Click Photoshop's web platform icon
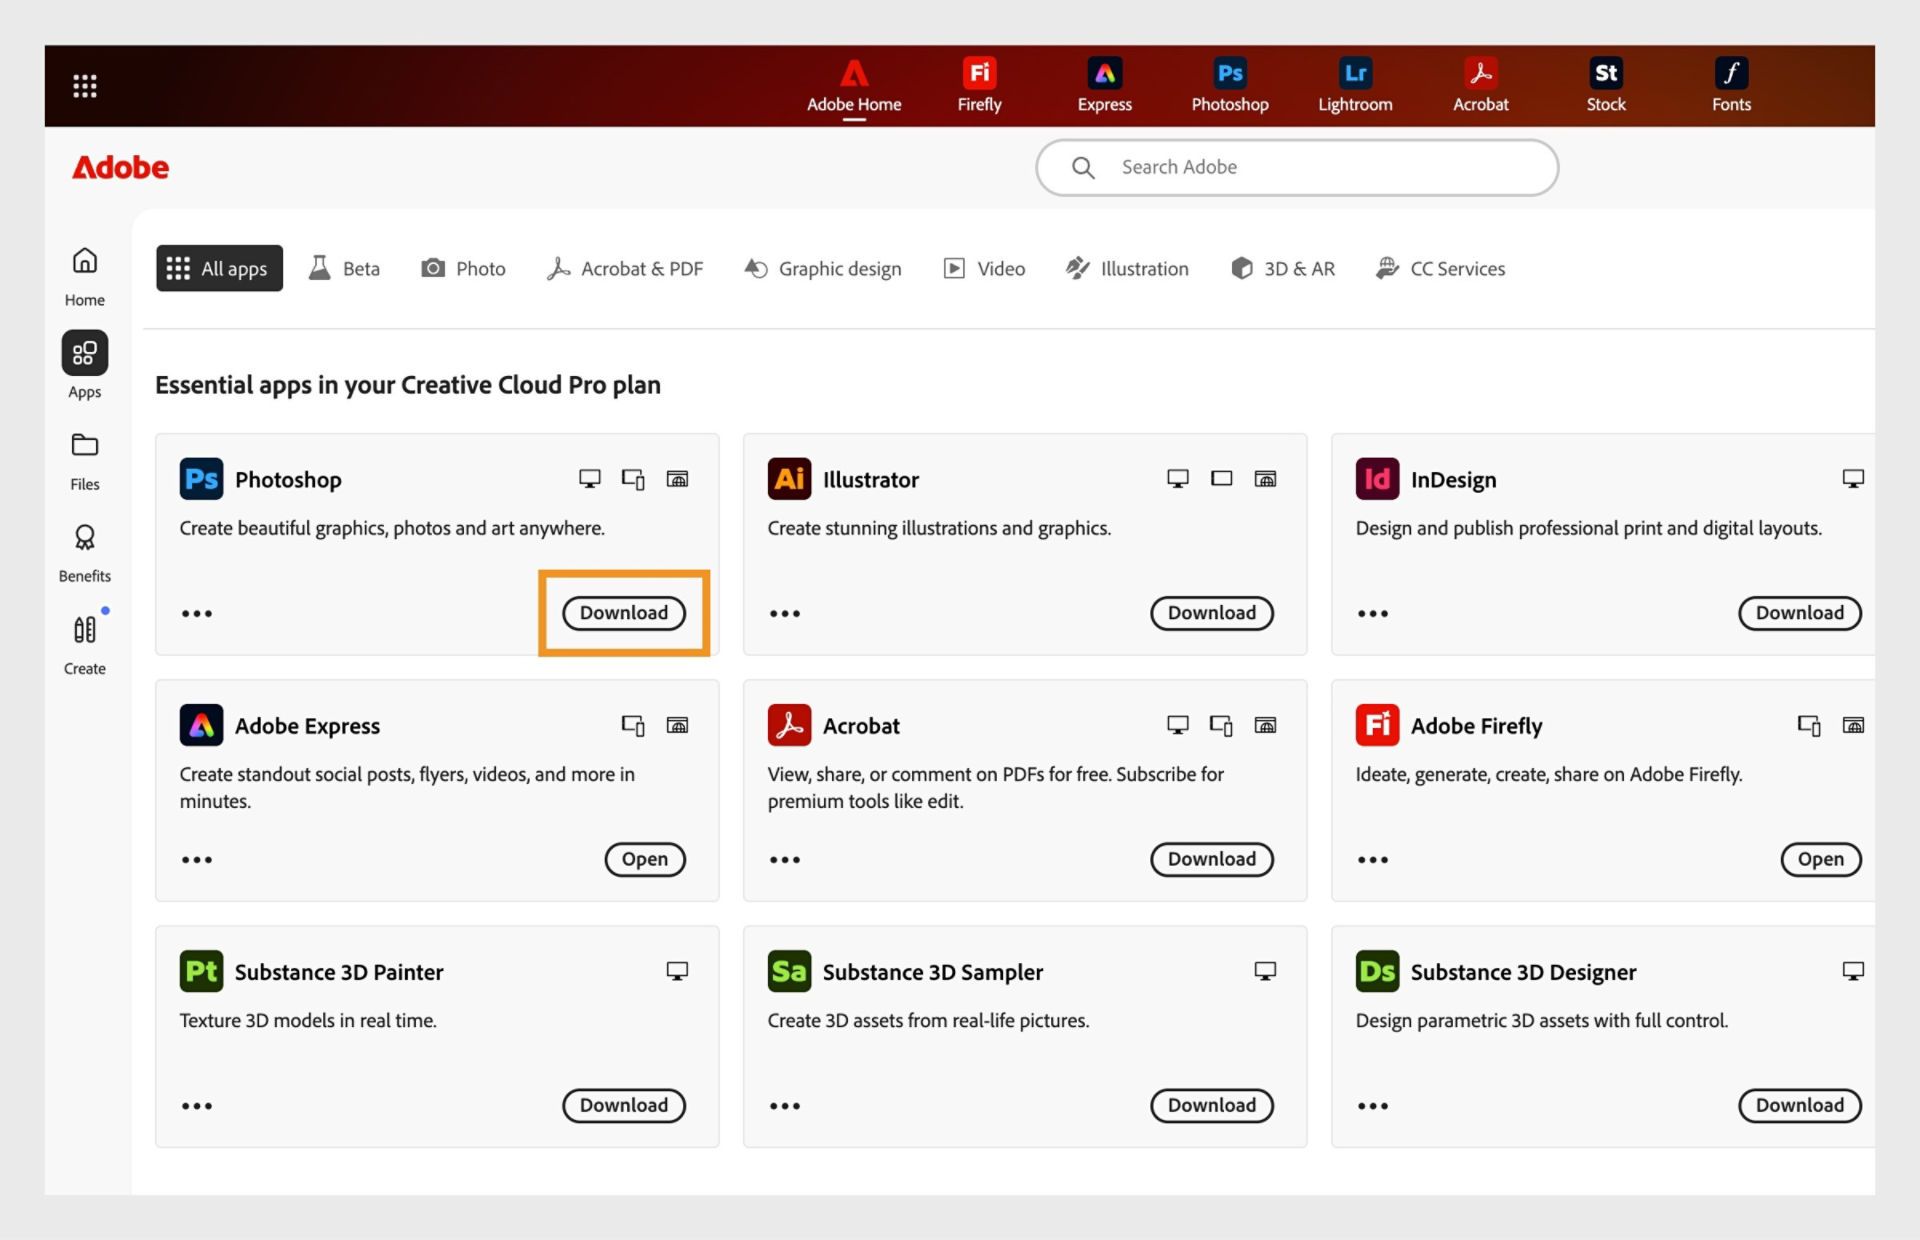1920x1240 pixels. [x=677, y=479]
